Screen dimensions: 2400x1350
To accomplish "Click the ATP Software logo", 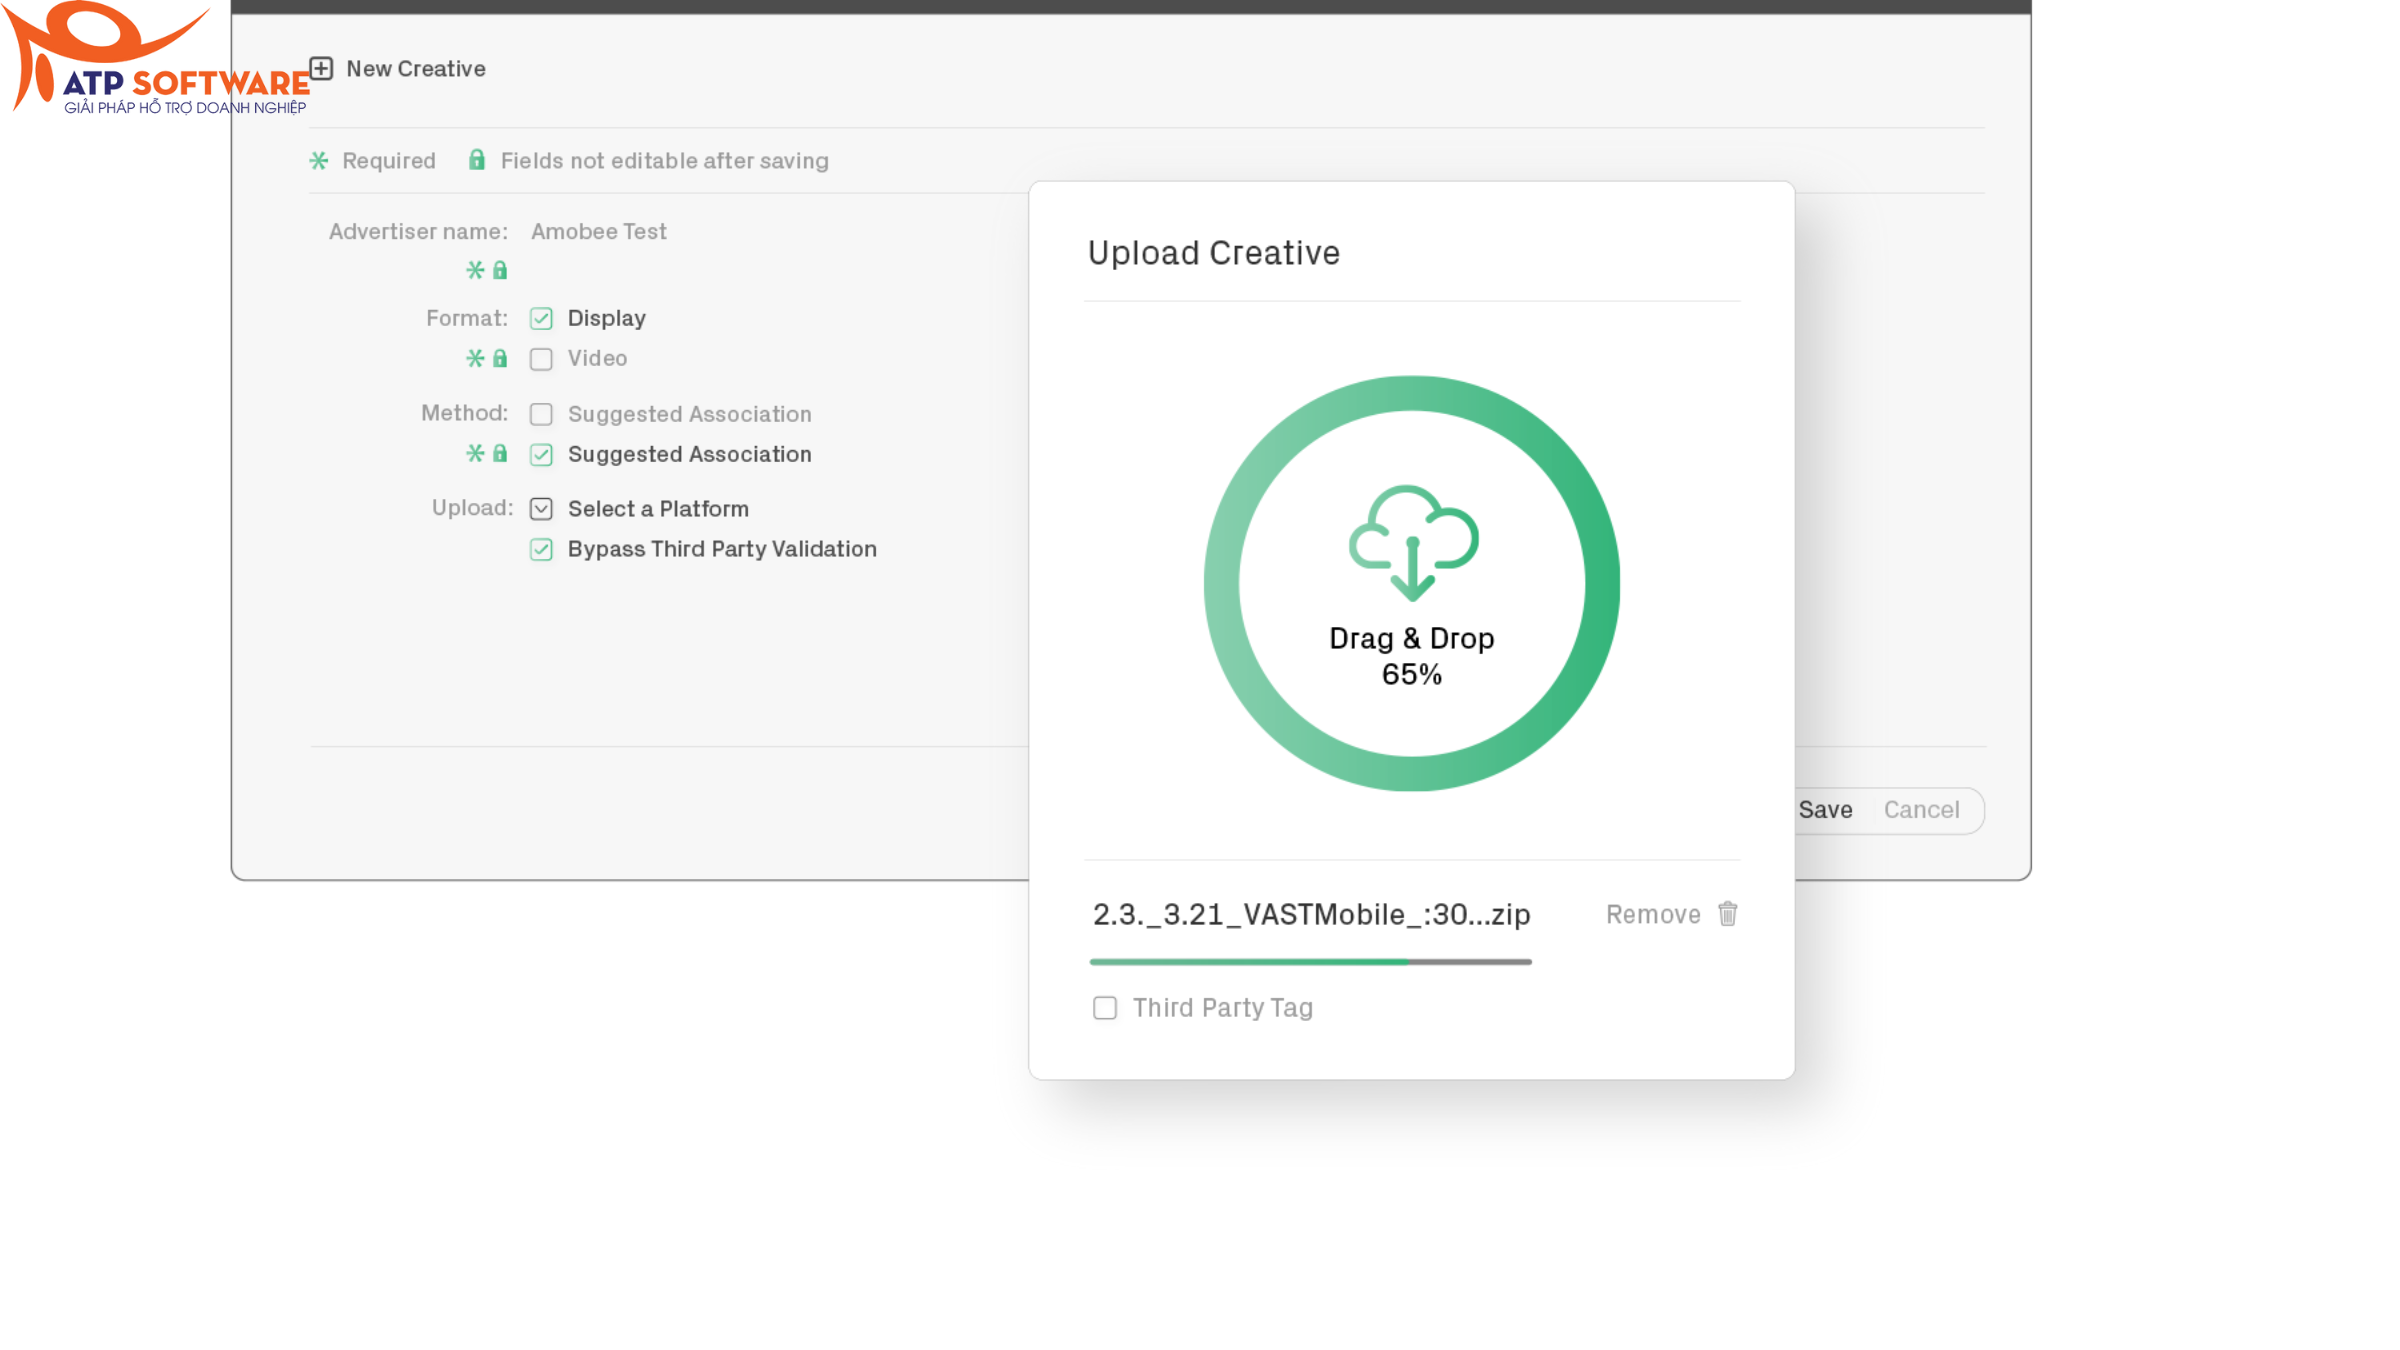I will (157, 58).
